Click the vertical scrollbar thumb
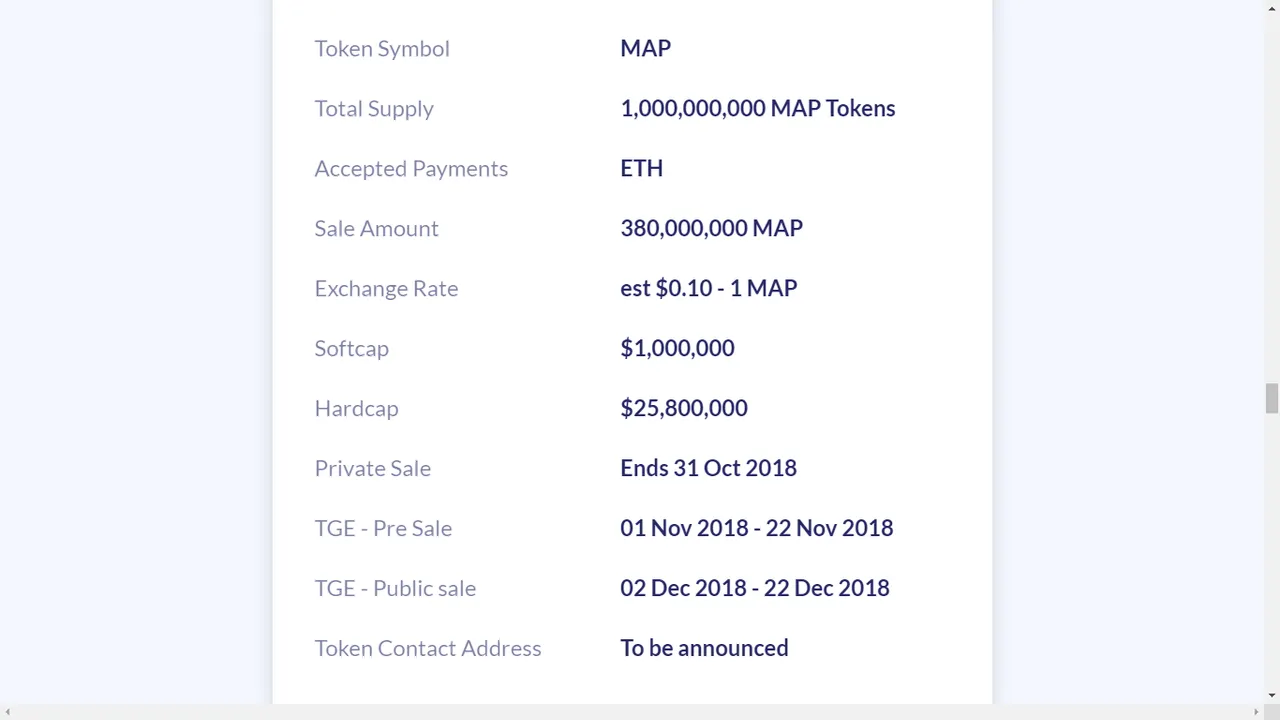This screenshot has height=720, width=1280. coord(1271,398)
